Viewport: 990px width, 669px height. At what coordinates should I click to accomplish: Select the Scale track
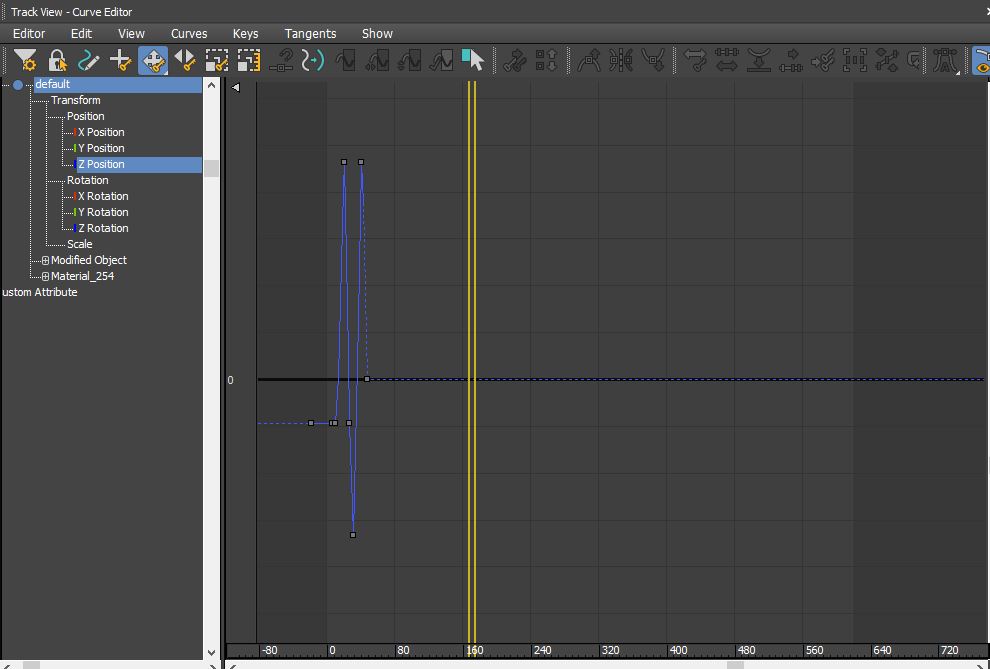pyautogui.click(x=80, y=244)
